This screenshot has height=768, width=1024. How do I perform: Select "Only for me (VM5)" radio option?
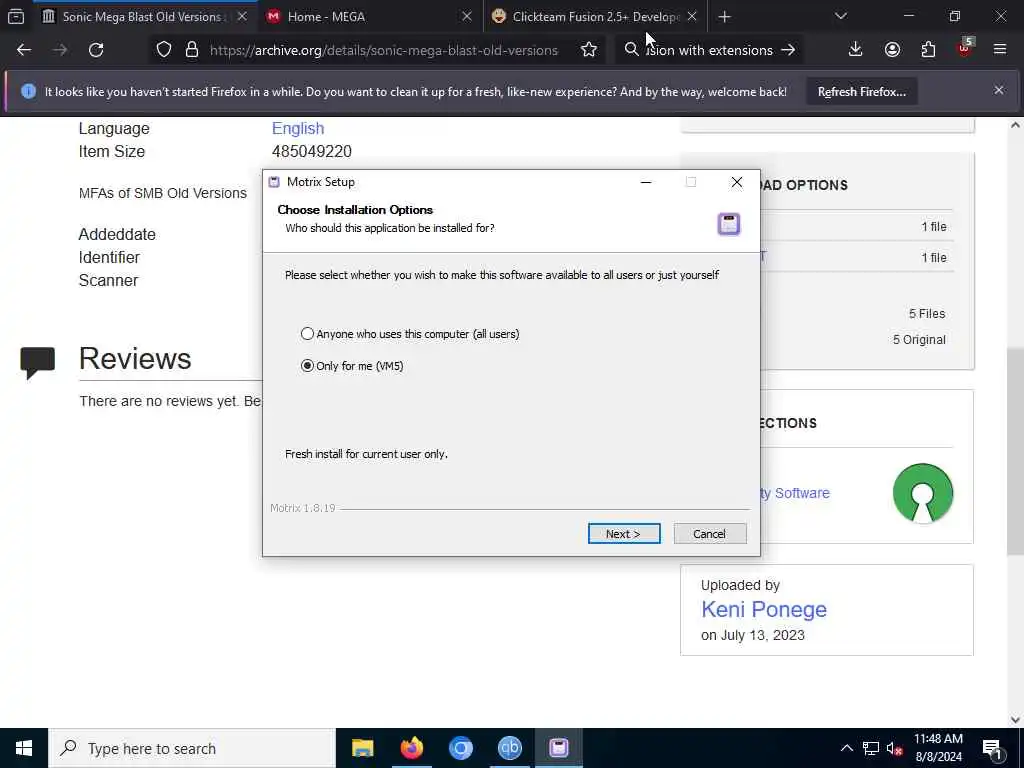[x=307, y=366]
